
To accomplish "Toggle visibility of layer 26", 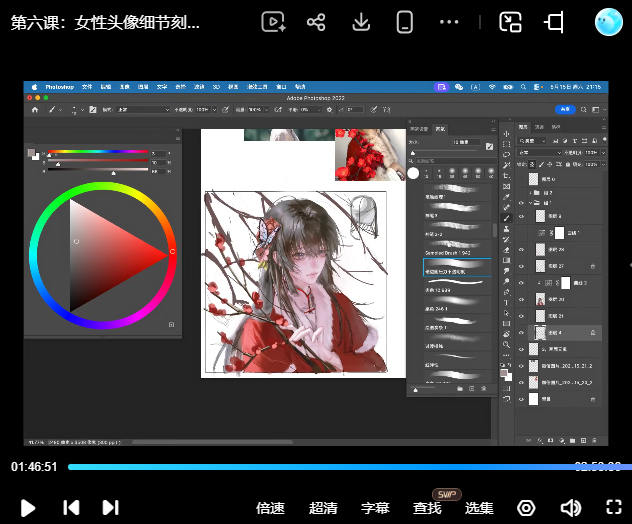I will click(521, 250).
